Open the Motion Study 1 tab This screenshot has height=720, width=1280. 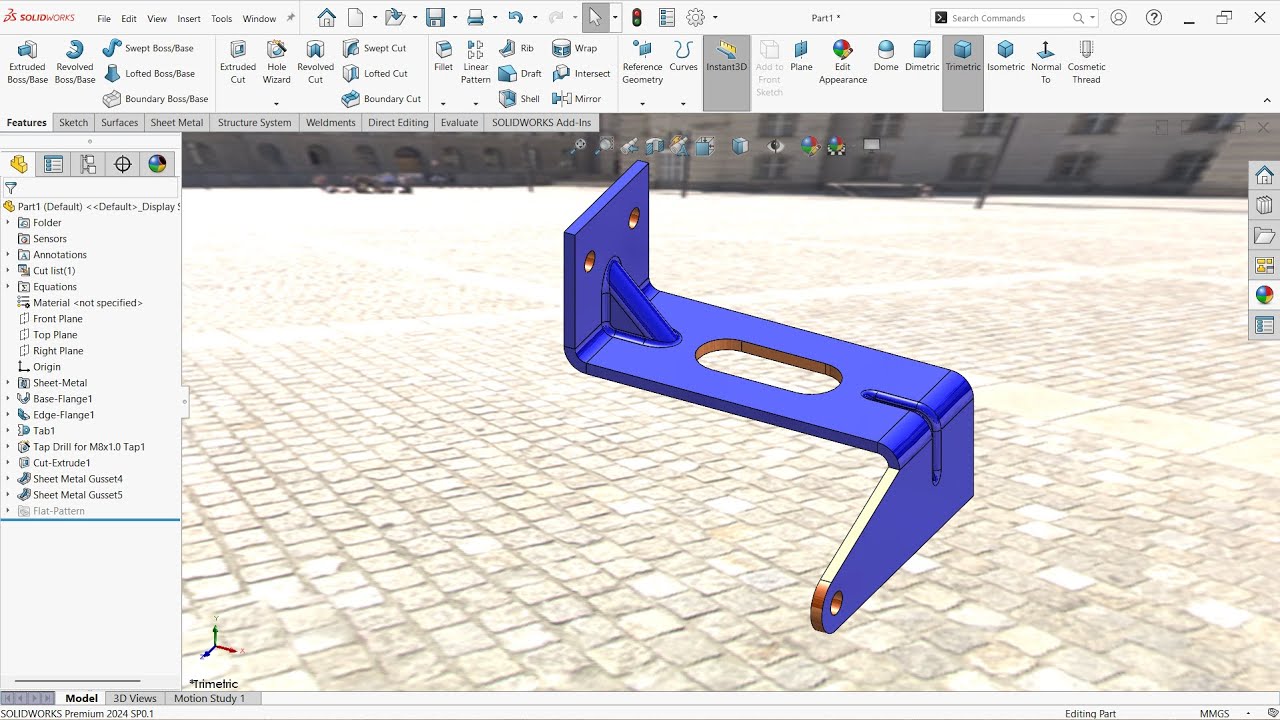pyautogui.click(x=209, y=698)
